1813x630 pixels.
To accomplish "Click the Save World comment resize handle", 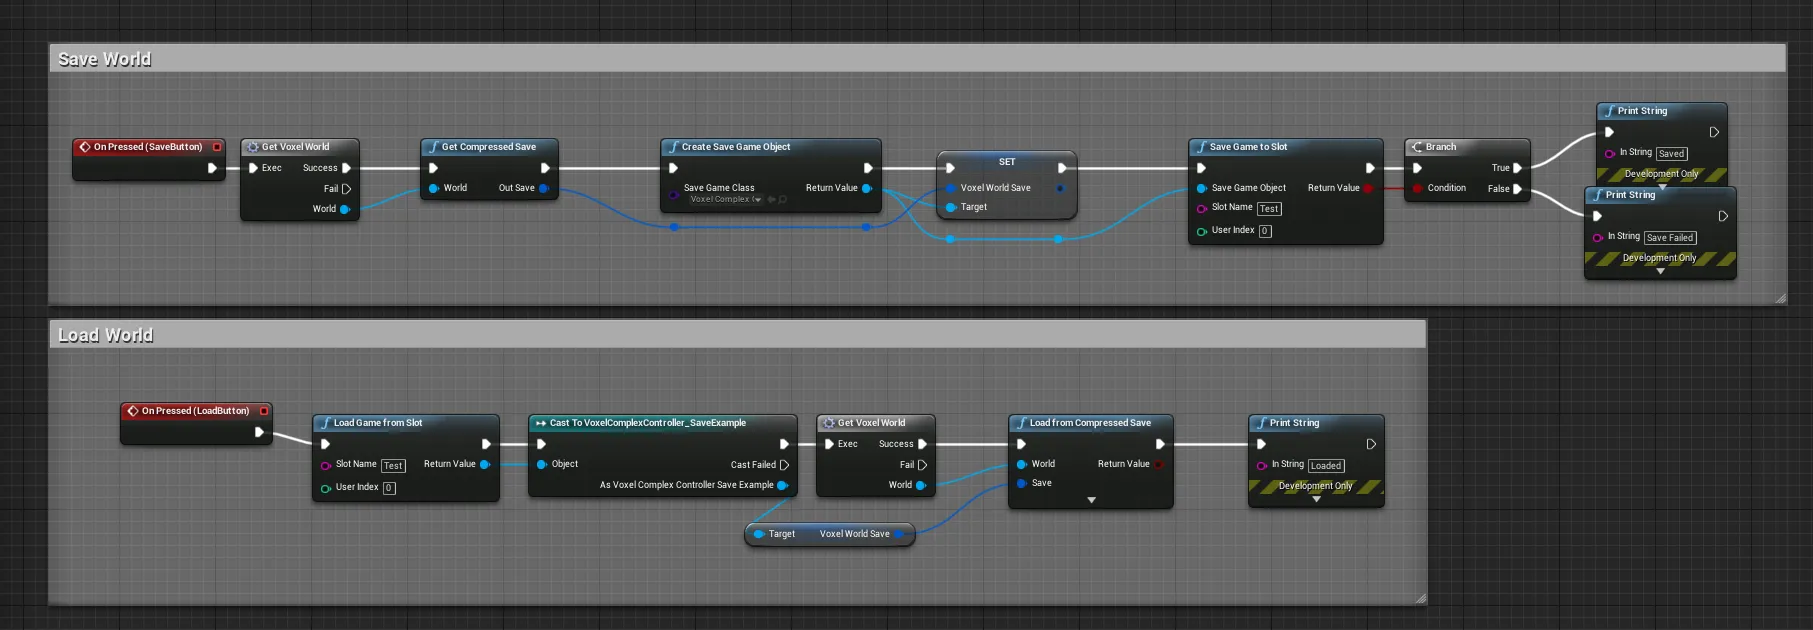I will (1780, 298).
